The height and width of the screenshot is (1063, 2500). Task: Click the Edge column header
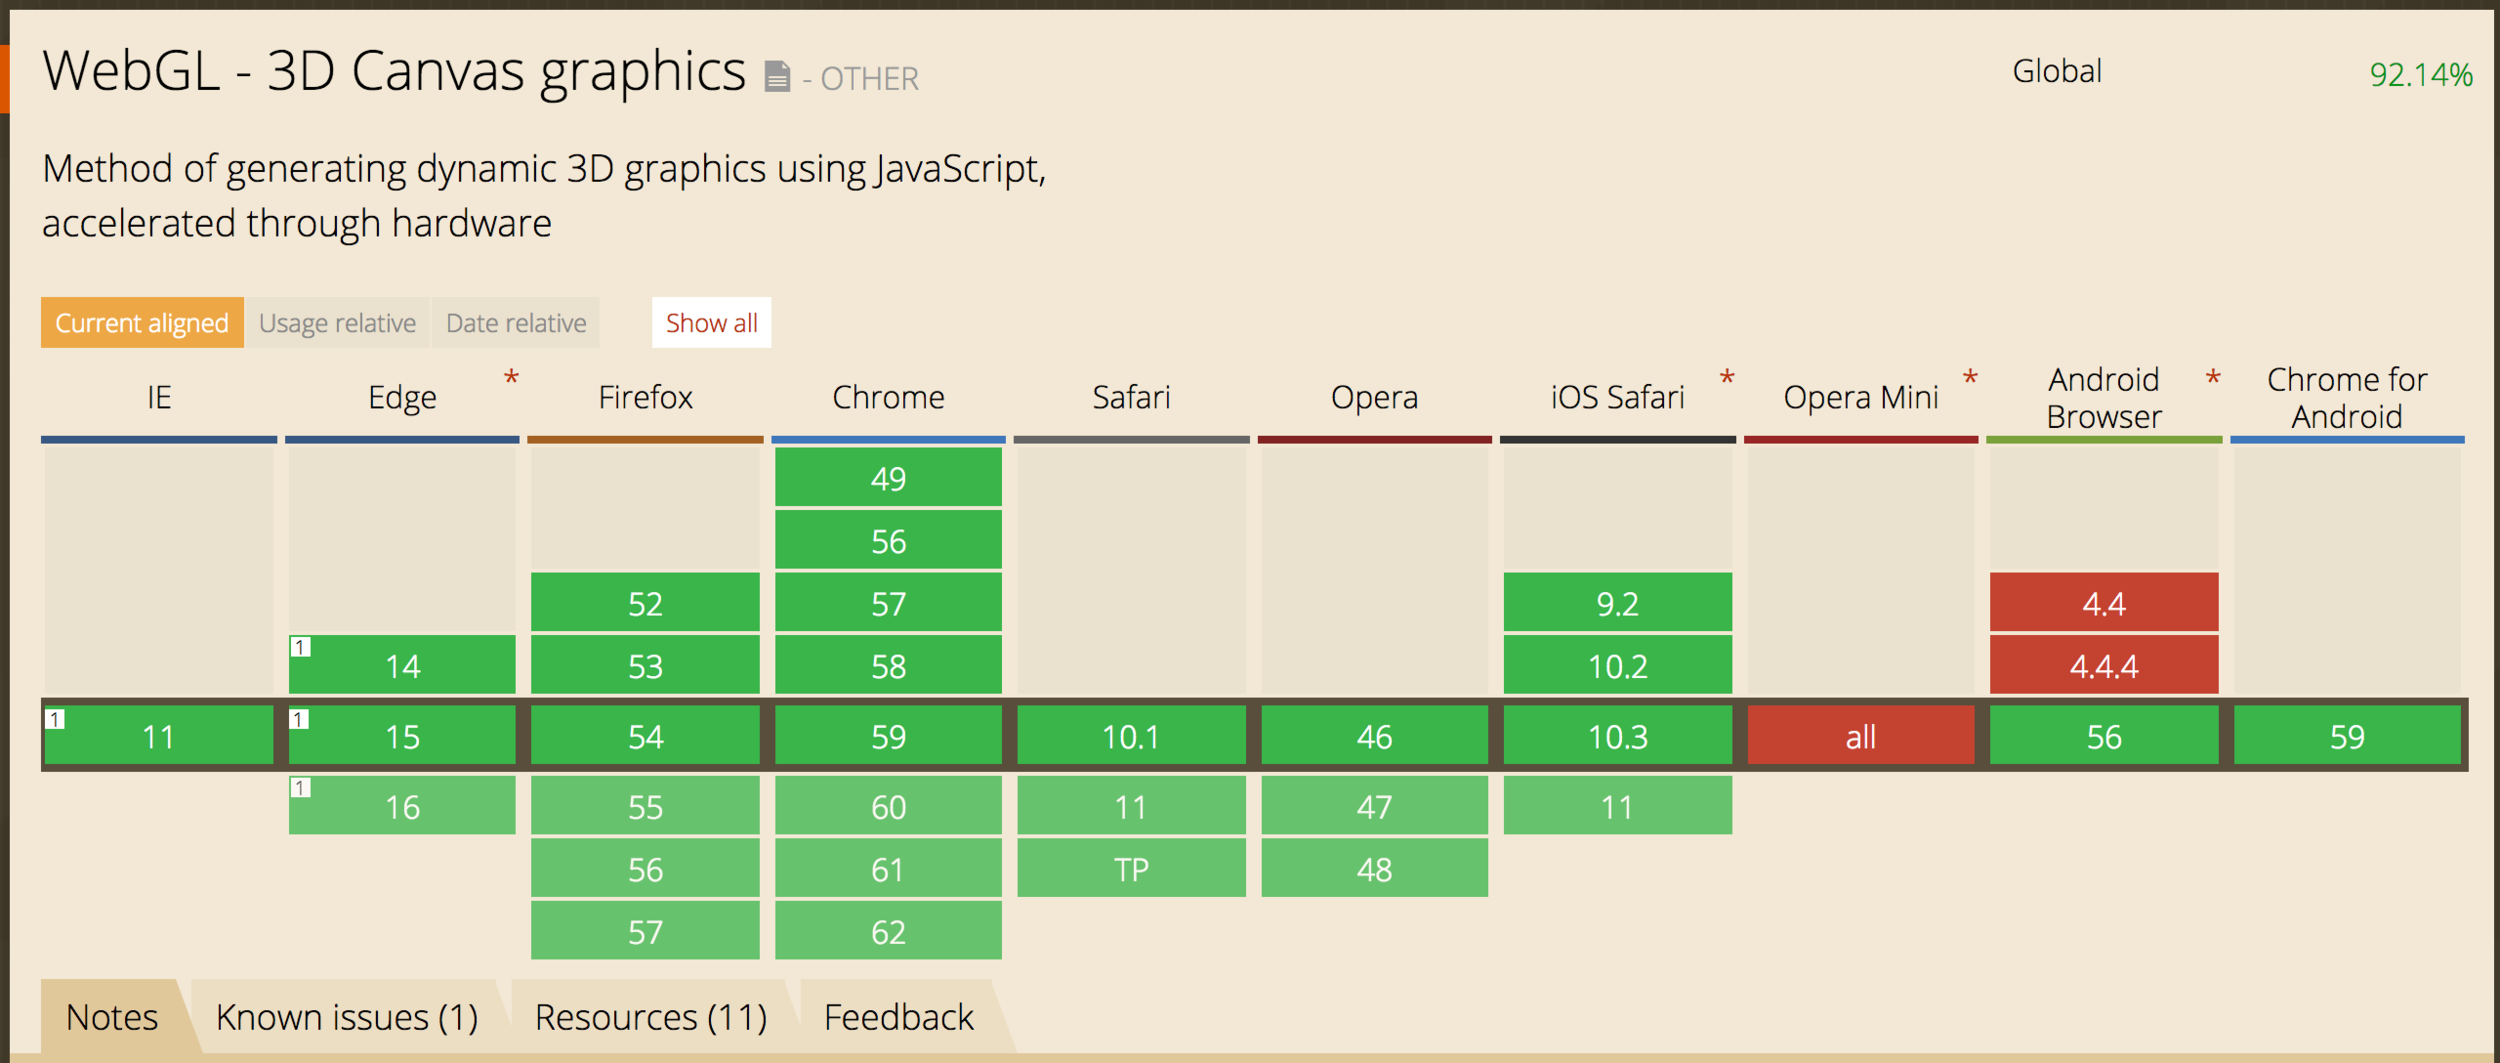tap(402, 397)
